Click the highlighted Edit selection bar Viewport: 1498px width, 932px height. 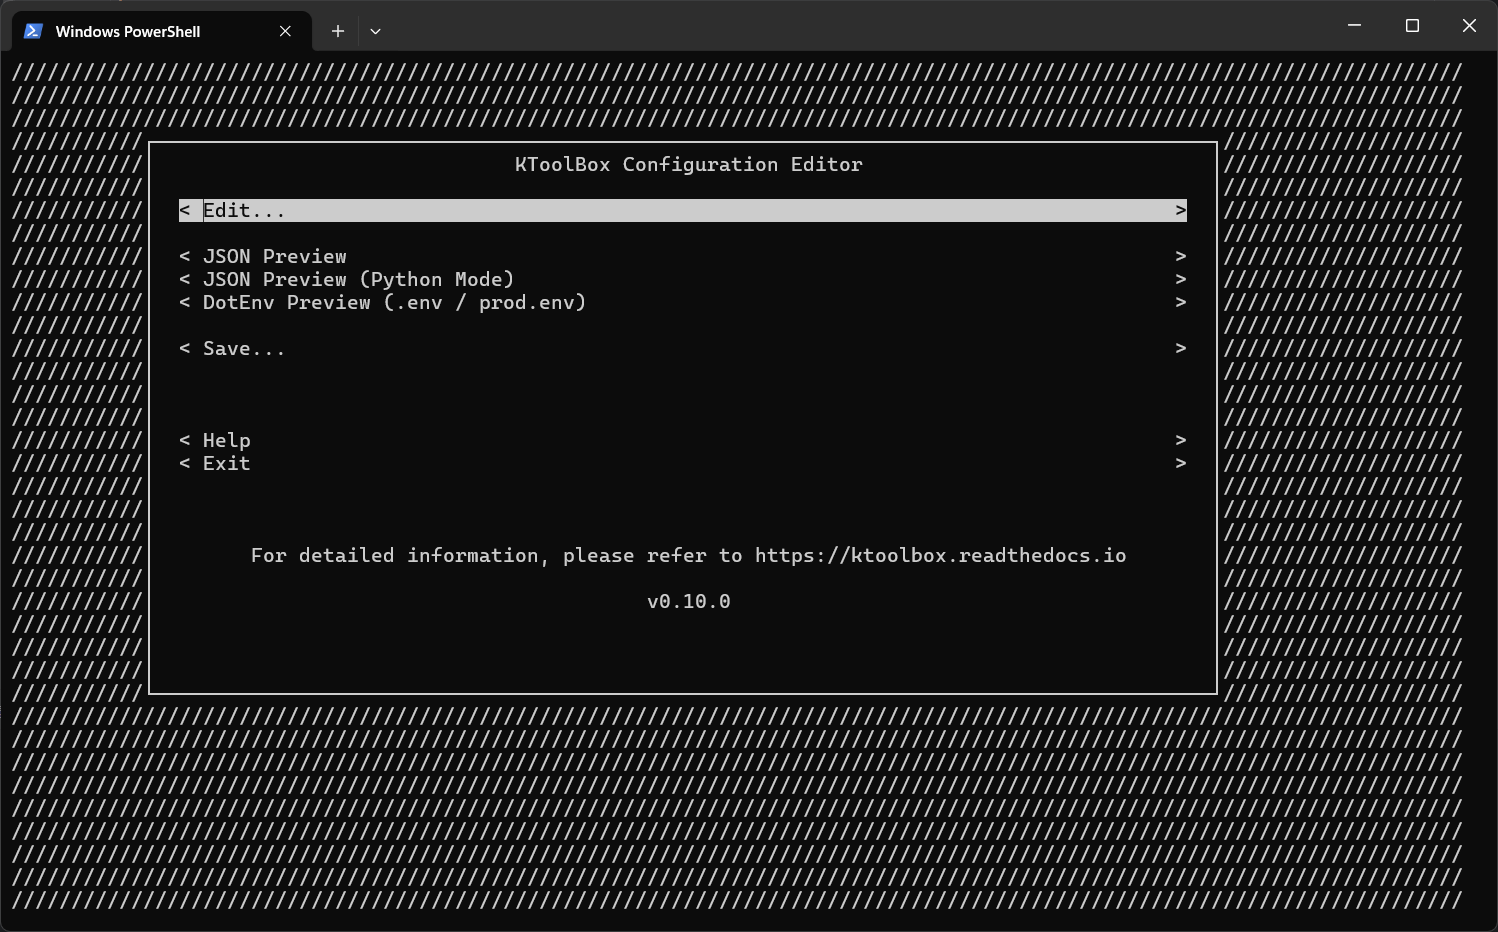683,210
